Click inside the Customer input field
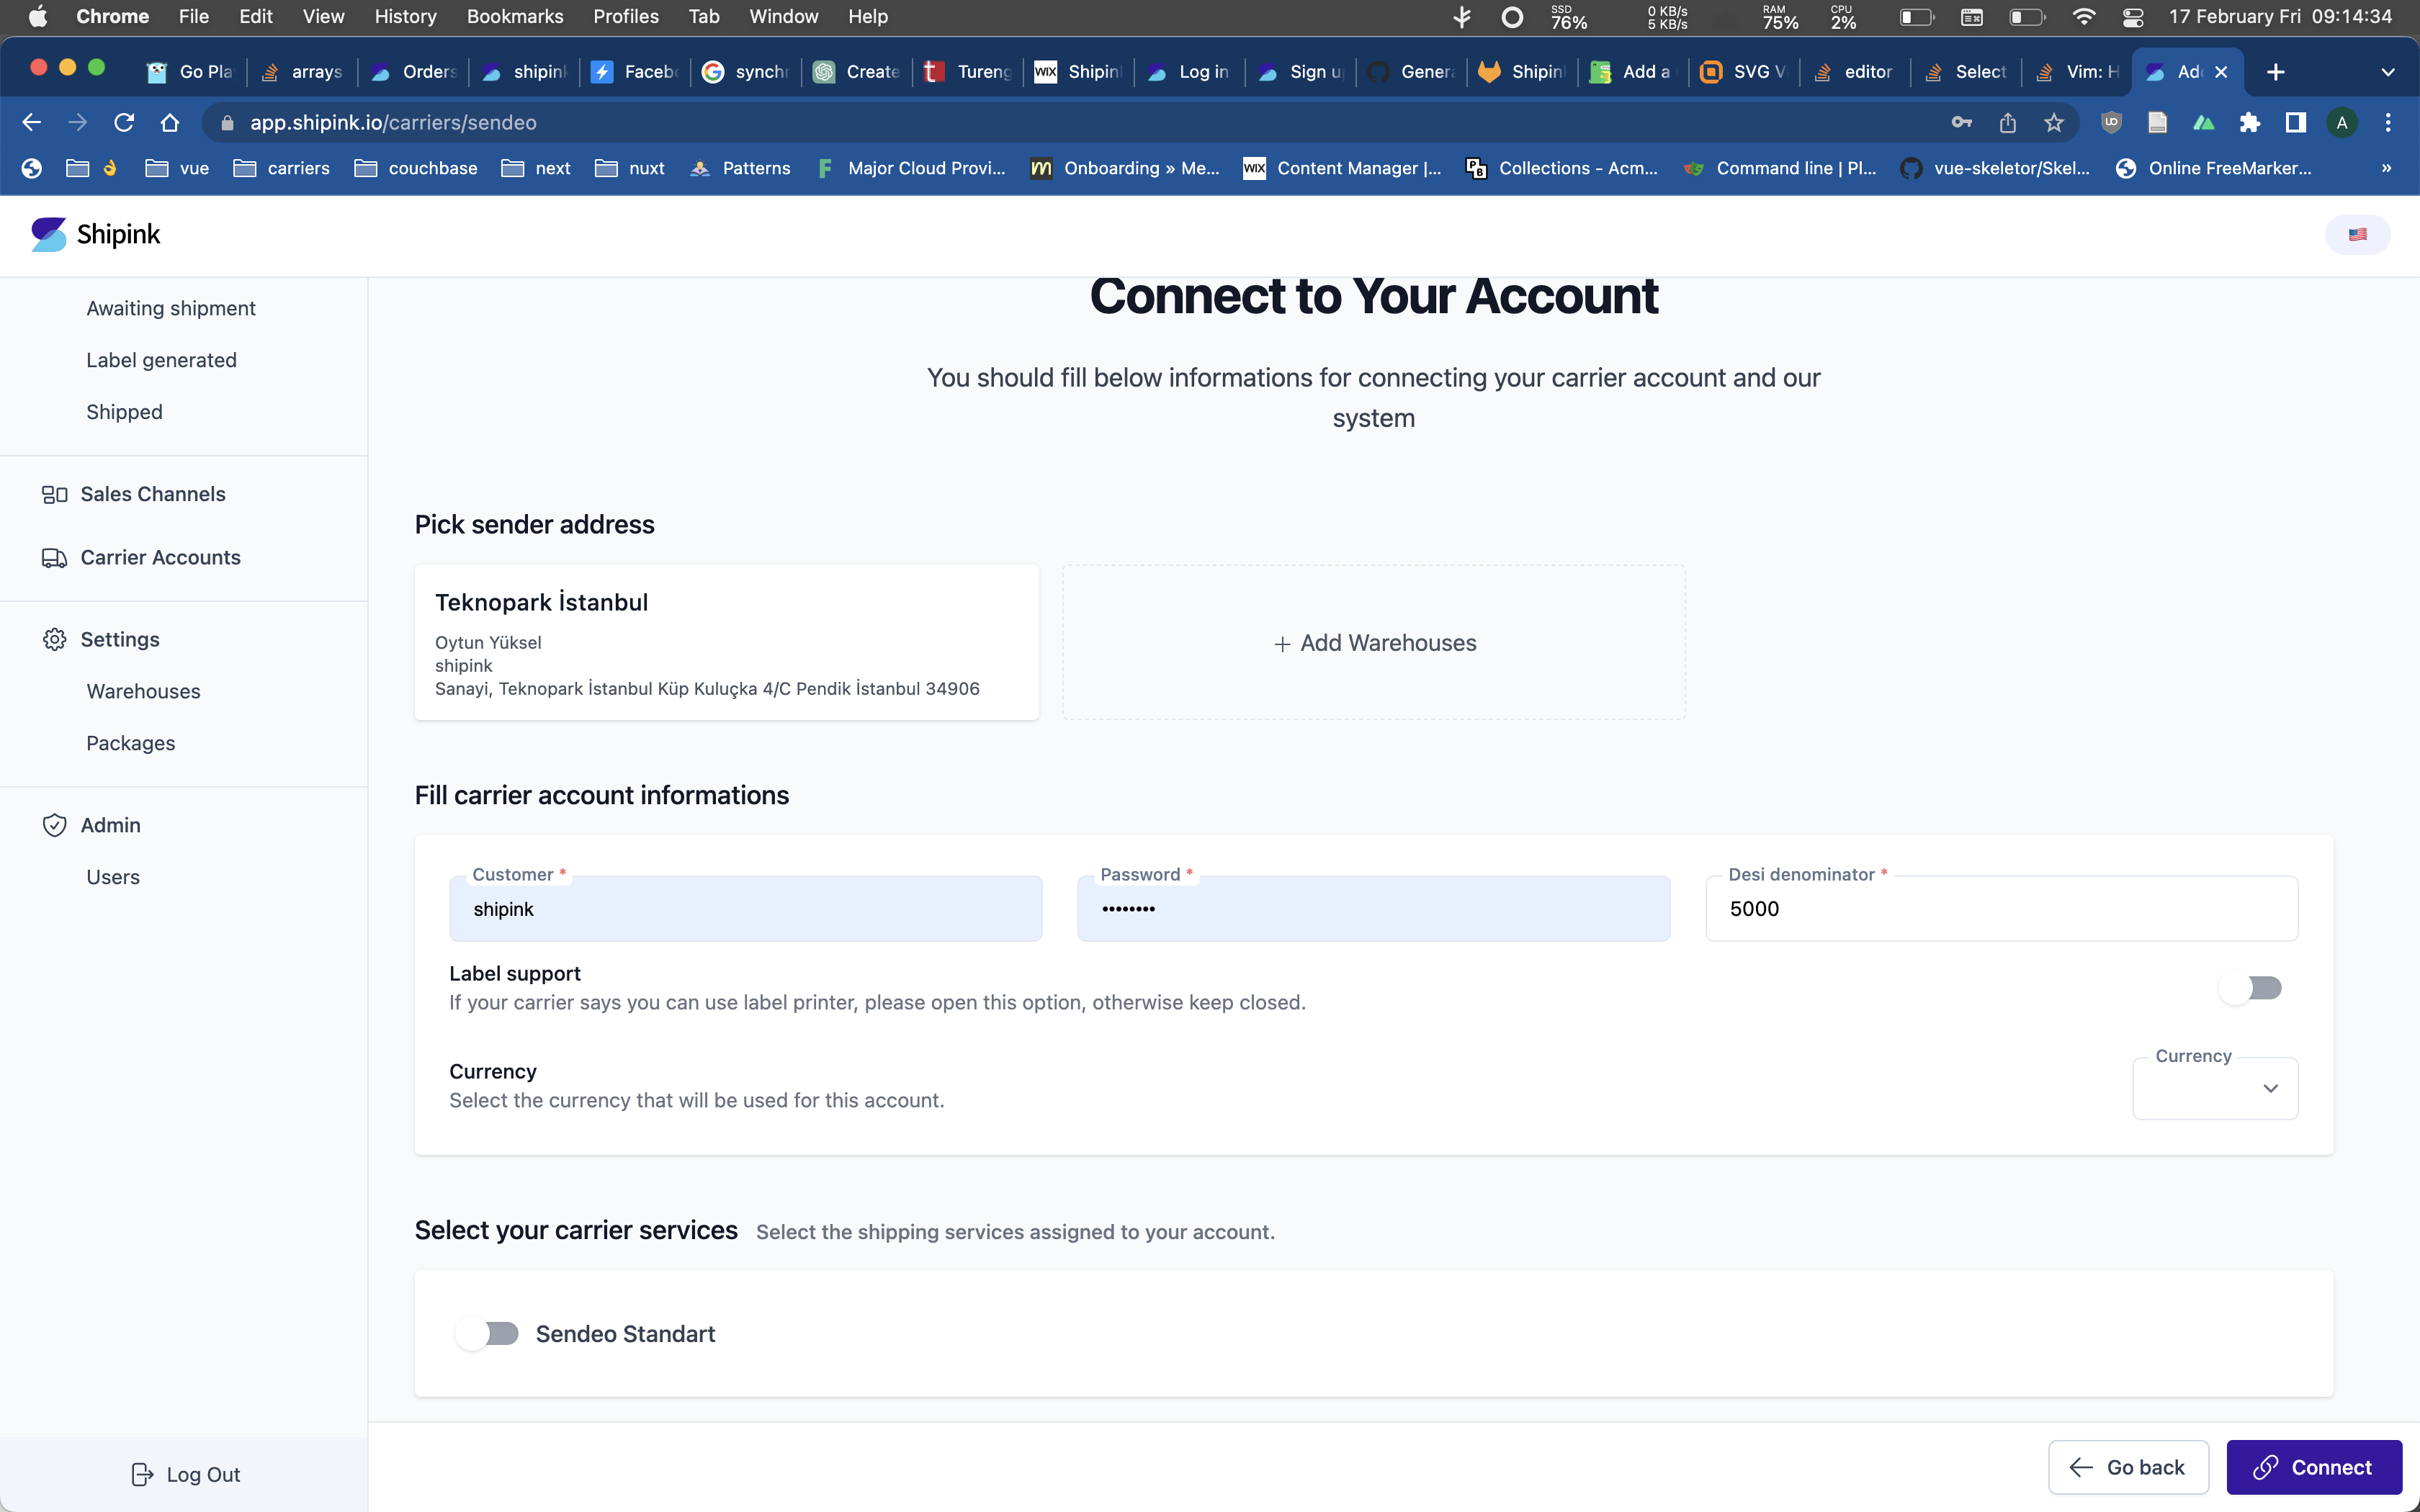The width and height of the screenshot is (2420, 1512). coord(746,908)
